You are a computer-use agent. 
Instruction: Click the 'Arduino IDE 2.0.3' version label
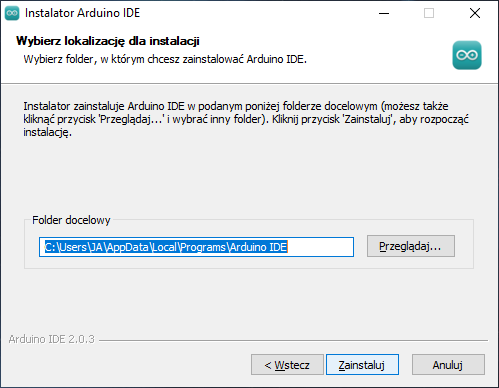(52, 339)
